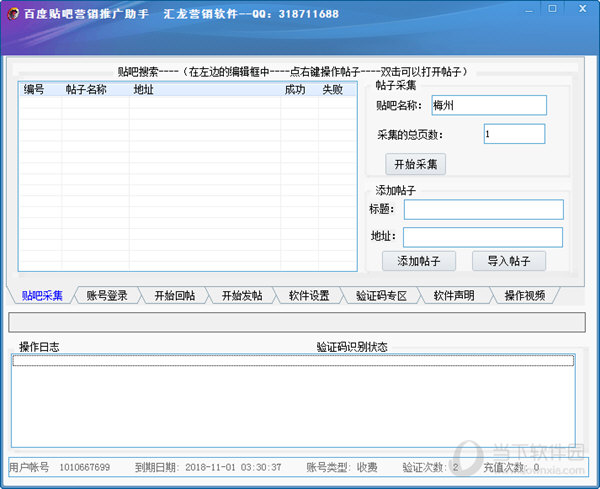Select the 开始发帖 tab
This screenshot has width=600, height=489.
tap(242, 295)
